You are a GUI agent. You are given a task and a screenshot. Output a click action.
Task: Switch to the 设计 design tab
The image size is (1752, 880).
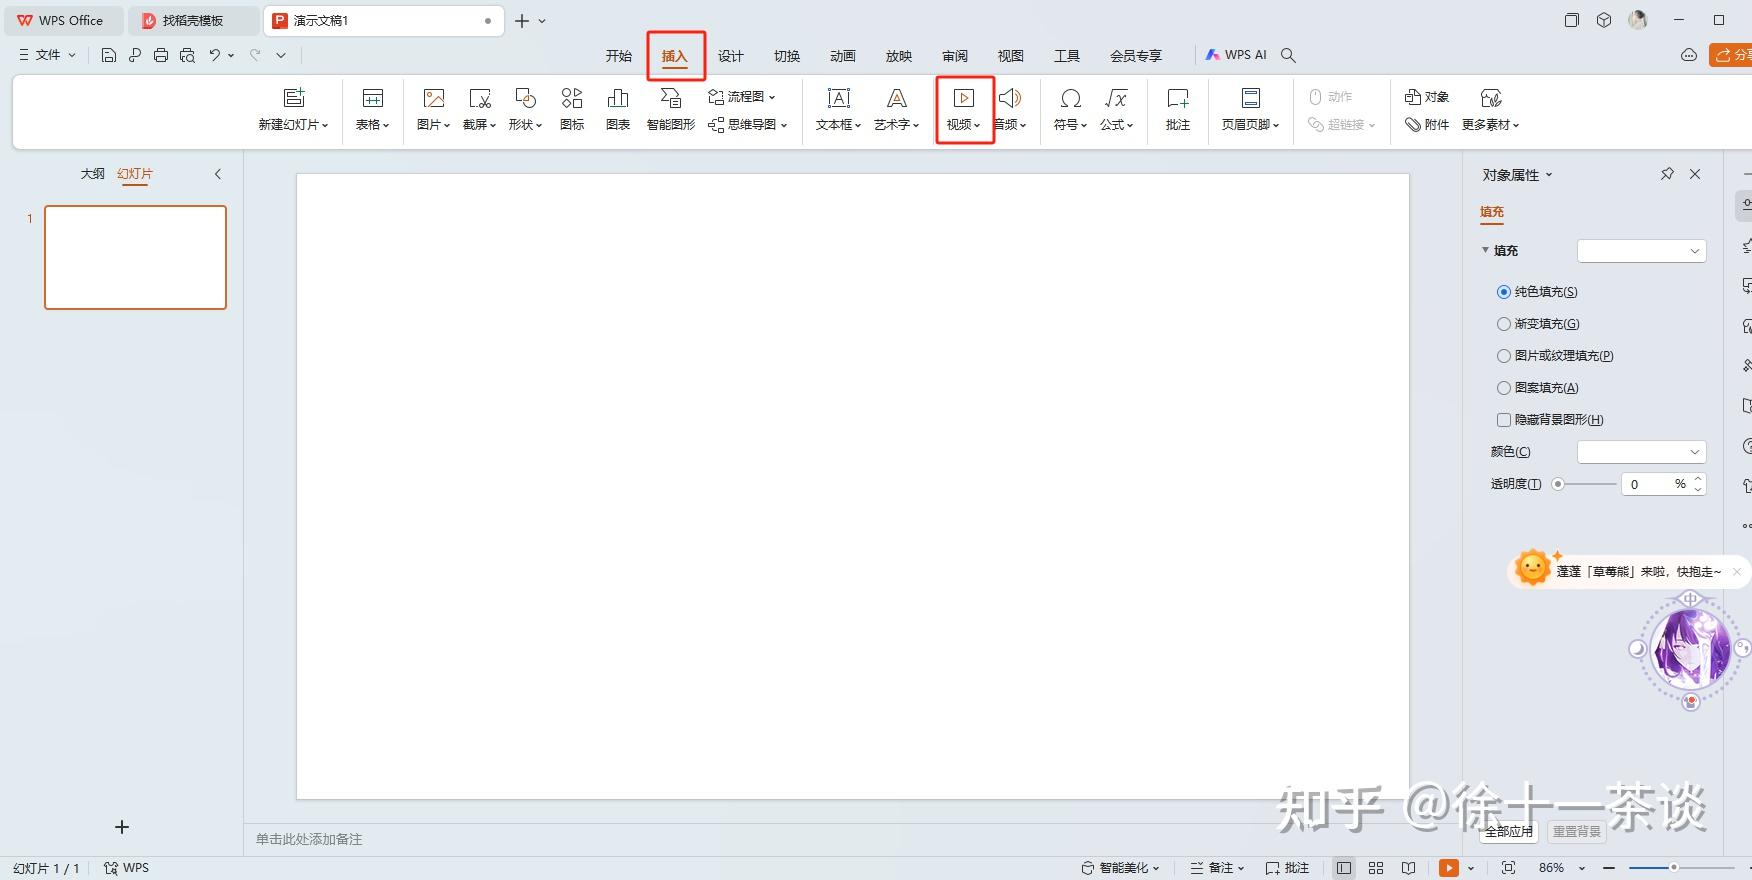pyautogui.click(x=730, y=56)
